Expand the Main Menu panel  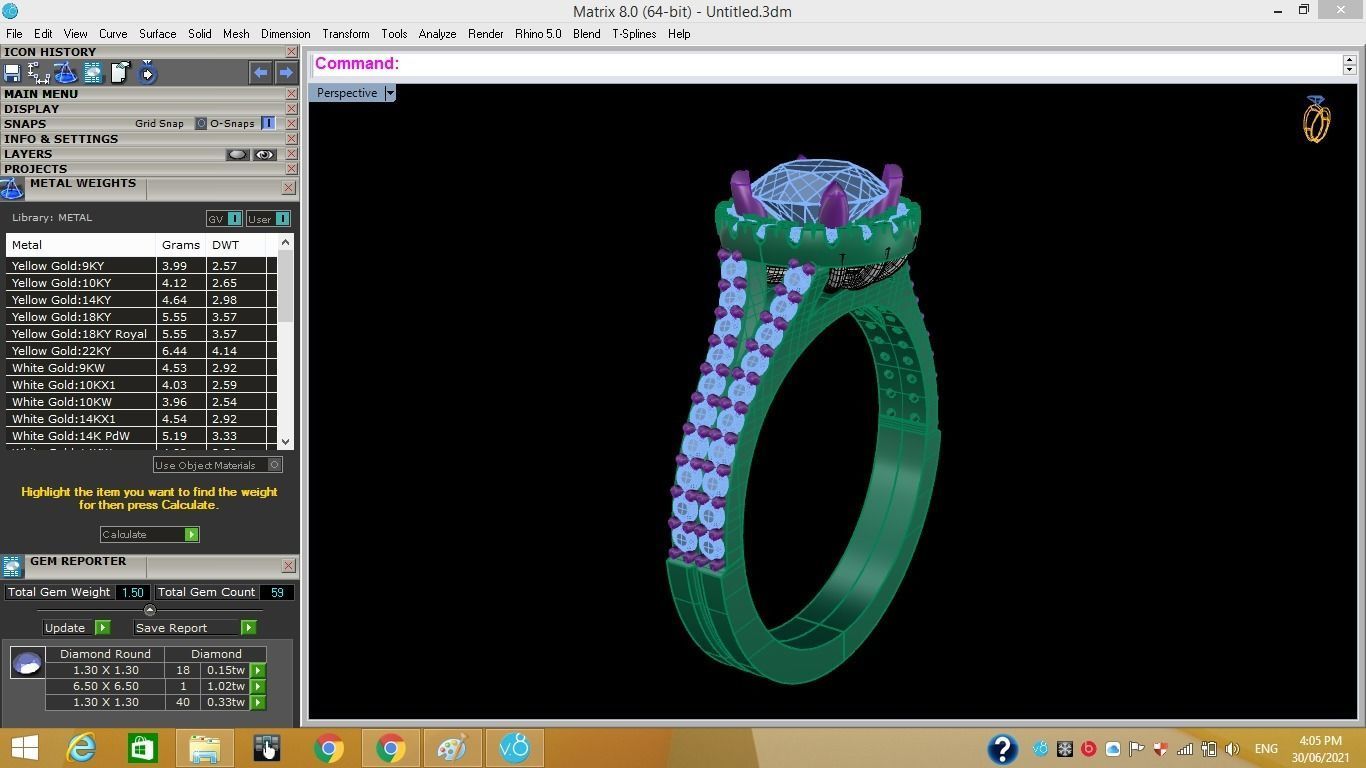pyautogui.click(x=41, y=94)
